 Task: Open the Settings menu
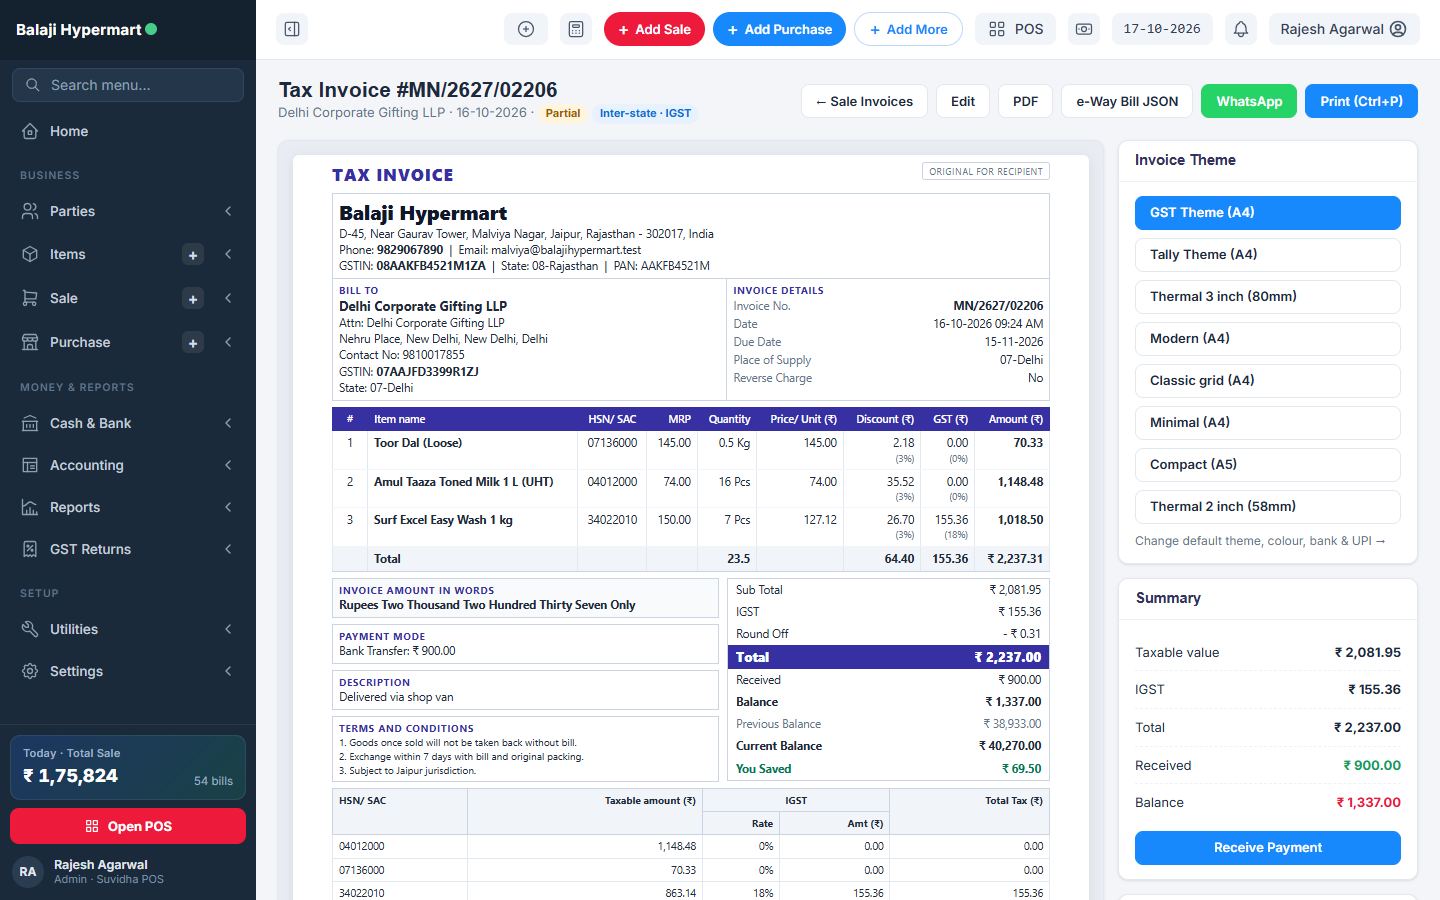click(x=128, y=671)
